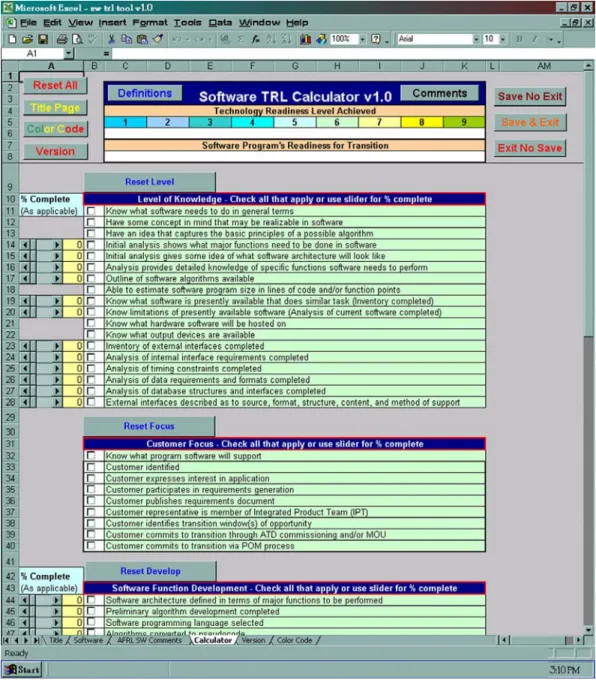
Task: Create a new workbook with the New icon
Action: coord(12,39)
